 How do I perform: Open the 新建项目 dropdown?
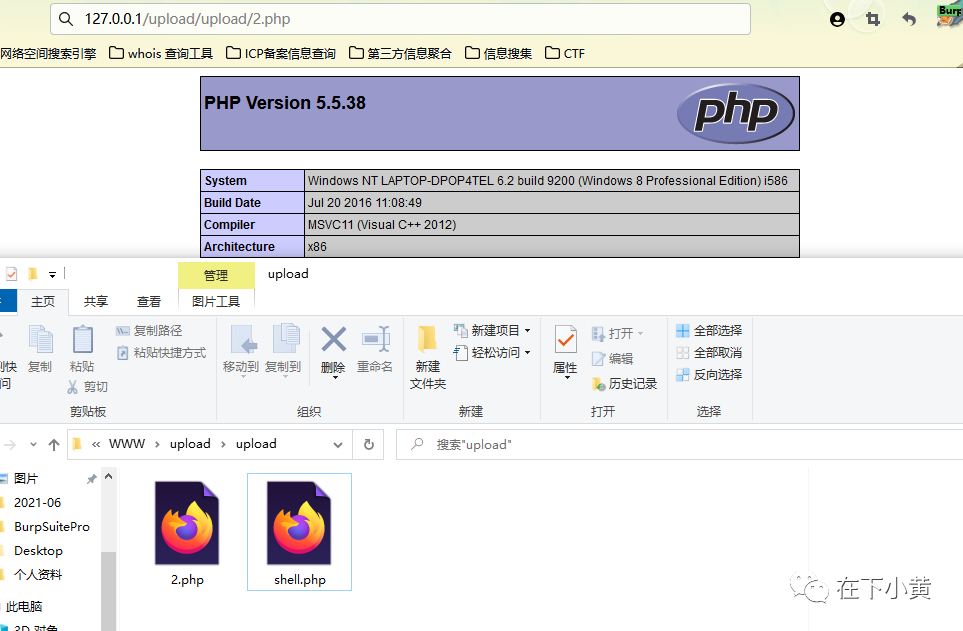(492, 331)
